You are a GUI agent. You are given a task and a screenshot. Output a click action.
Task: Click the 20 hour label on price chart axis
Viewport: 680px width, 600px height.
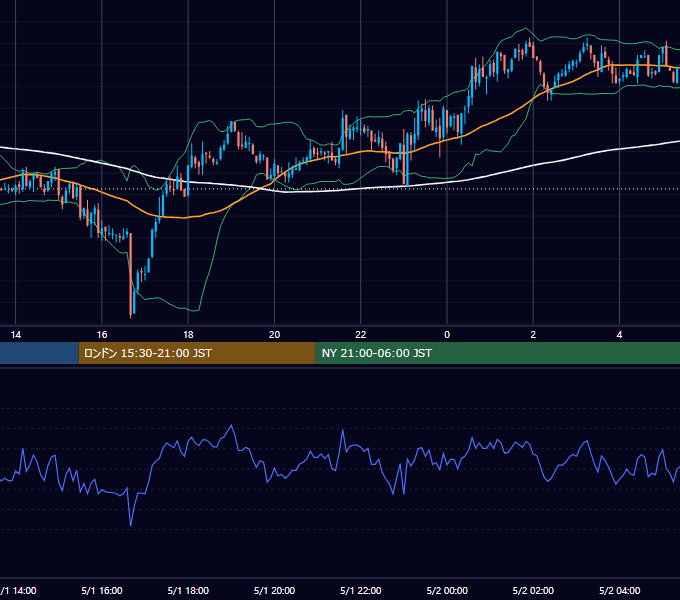pyautogui.click(x=275, y=335)
